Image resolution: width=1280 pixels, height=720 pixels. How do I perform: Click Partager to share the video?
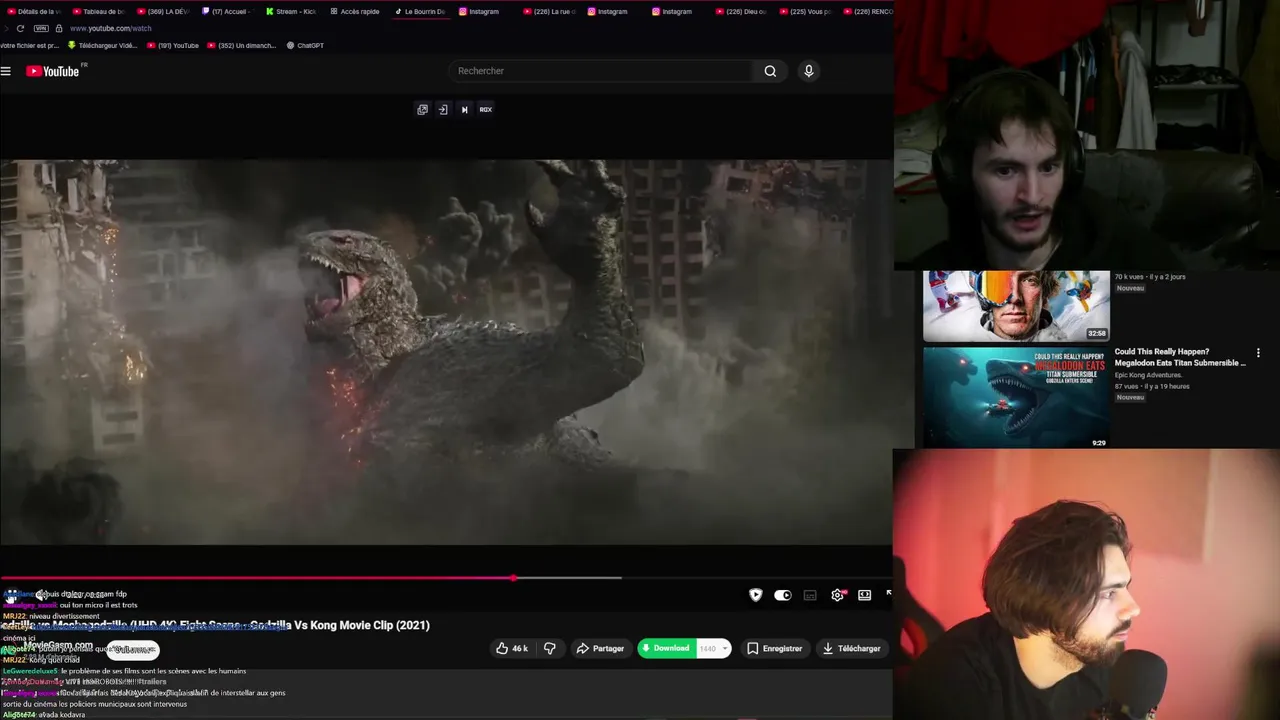600,648
